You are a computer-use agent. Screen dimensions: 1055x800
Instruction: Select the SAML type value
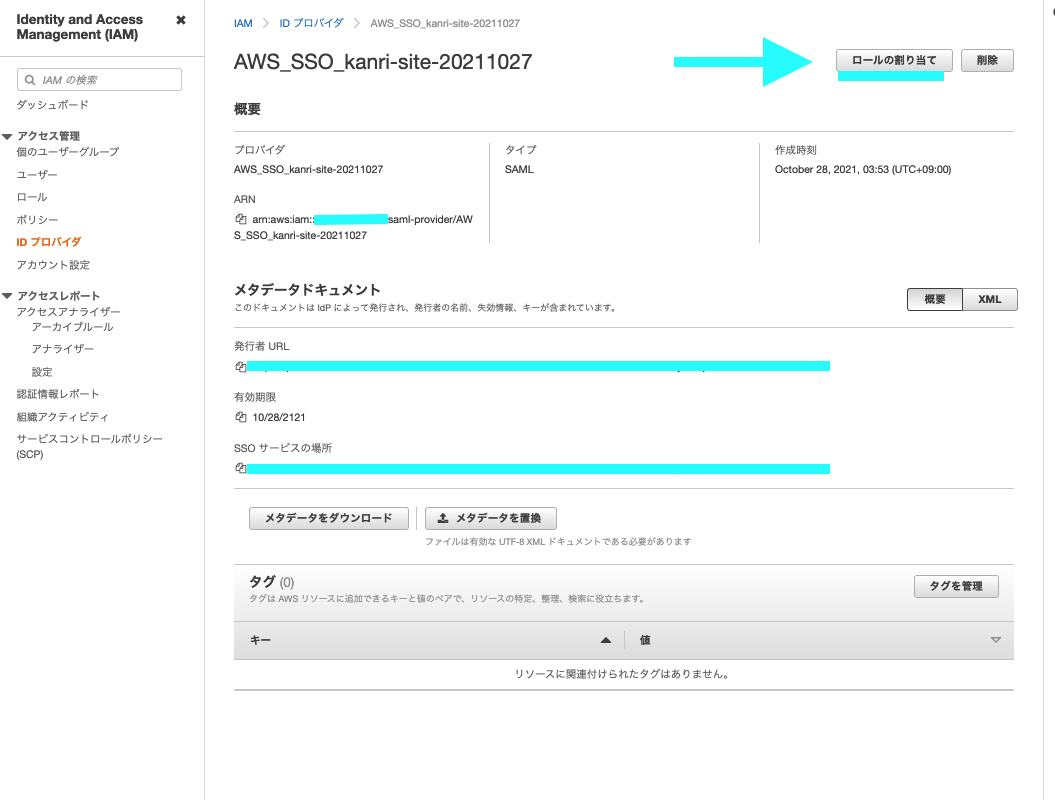519,170
